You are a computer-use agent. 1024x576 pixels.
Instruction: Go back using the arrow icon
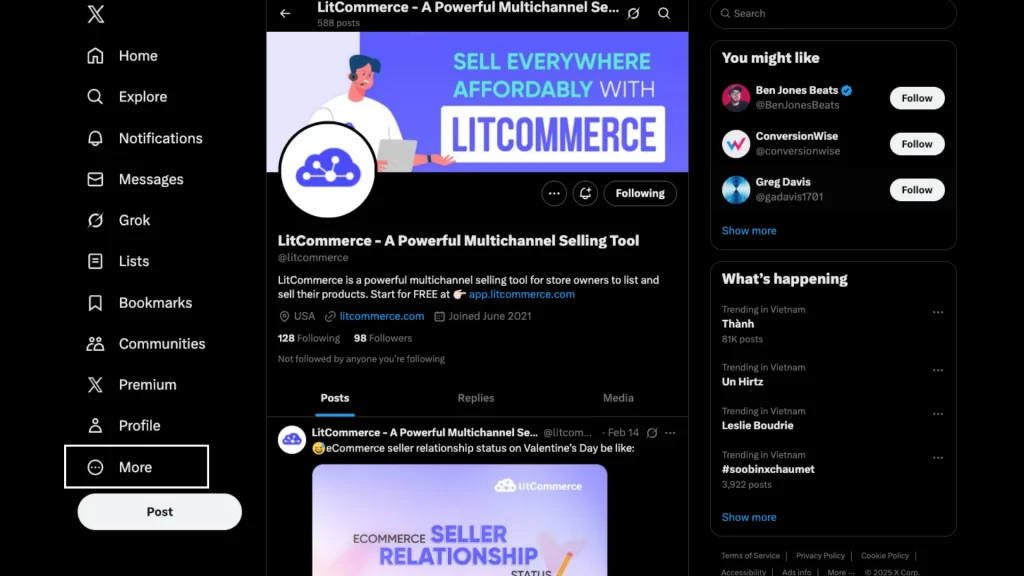click(285, 13)
